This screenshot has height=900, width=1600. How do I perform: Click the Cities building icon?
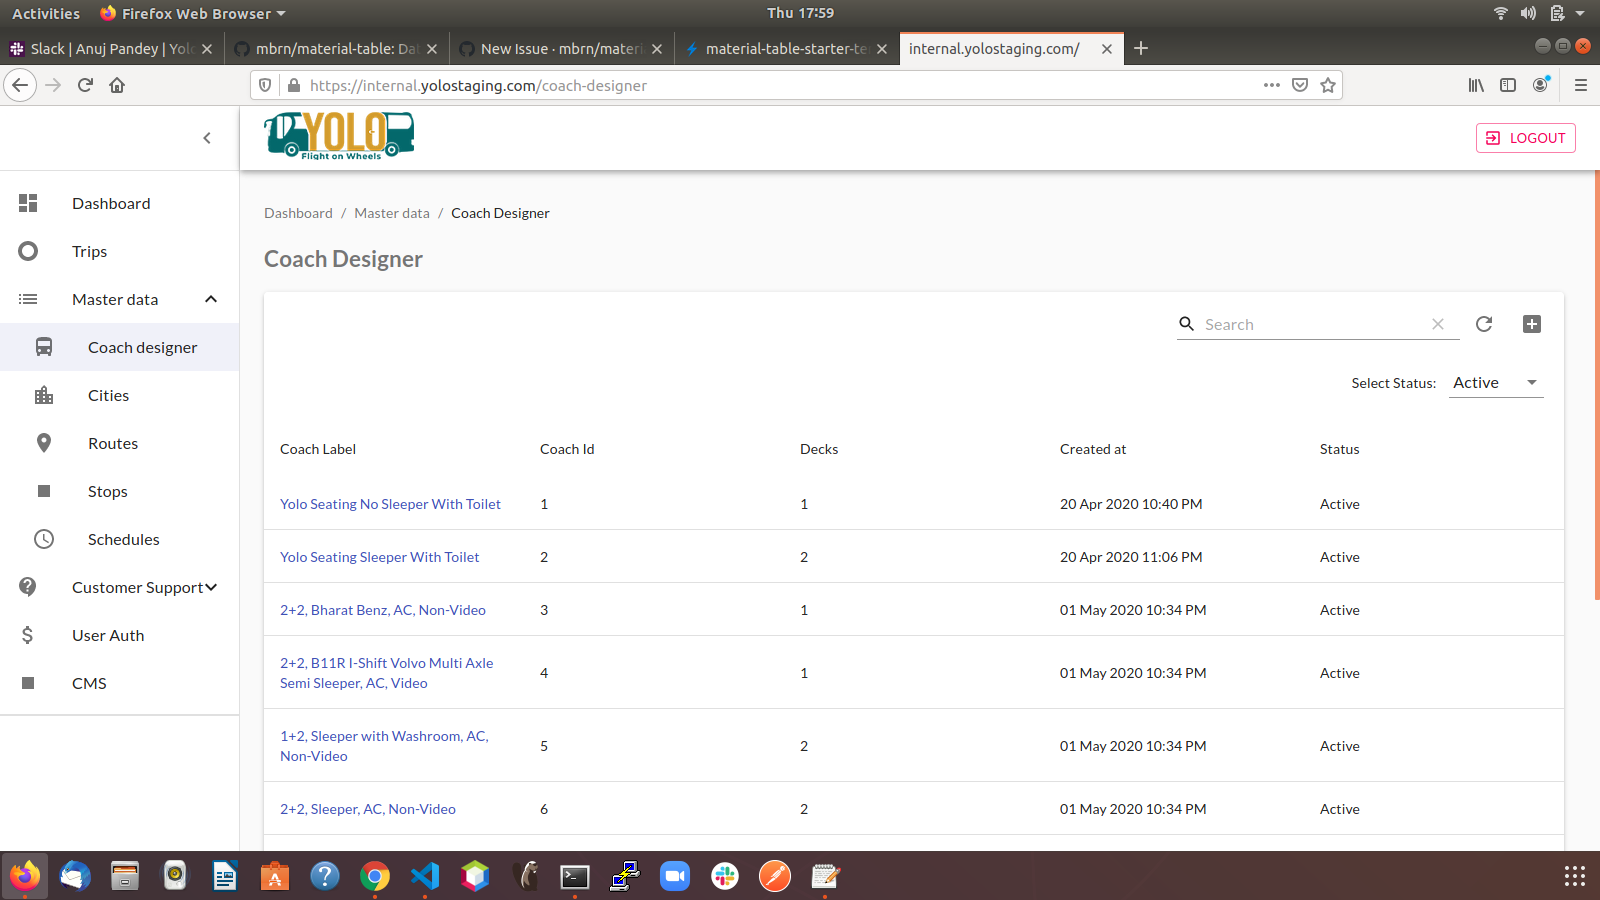(44, 395)
